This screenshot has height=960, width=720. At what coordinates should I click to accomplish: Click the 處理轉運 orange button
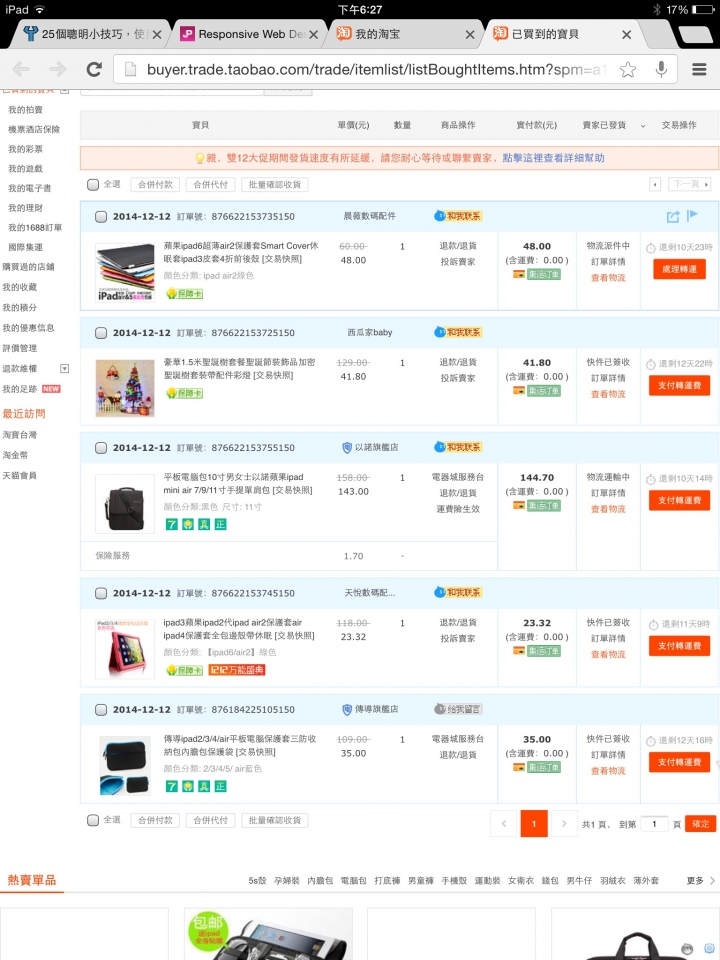click(679, 269)
